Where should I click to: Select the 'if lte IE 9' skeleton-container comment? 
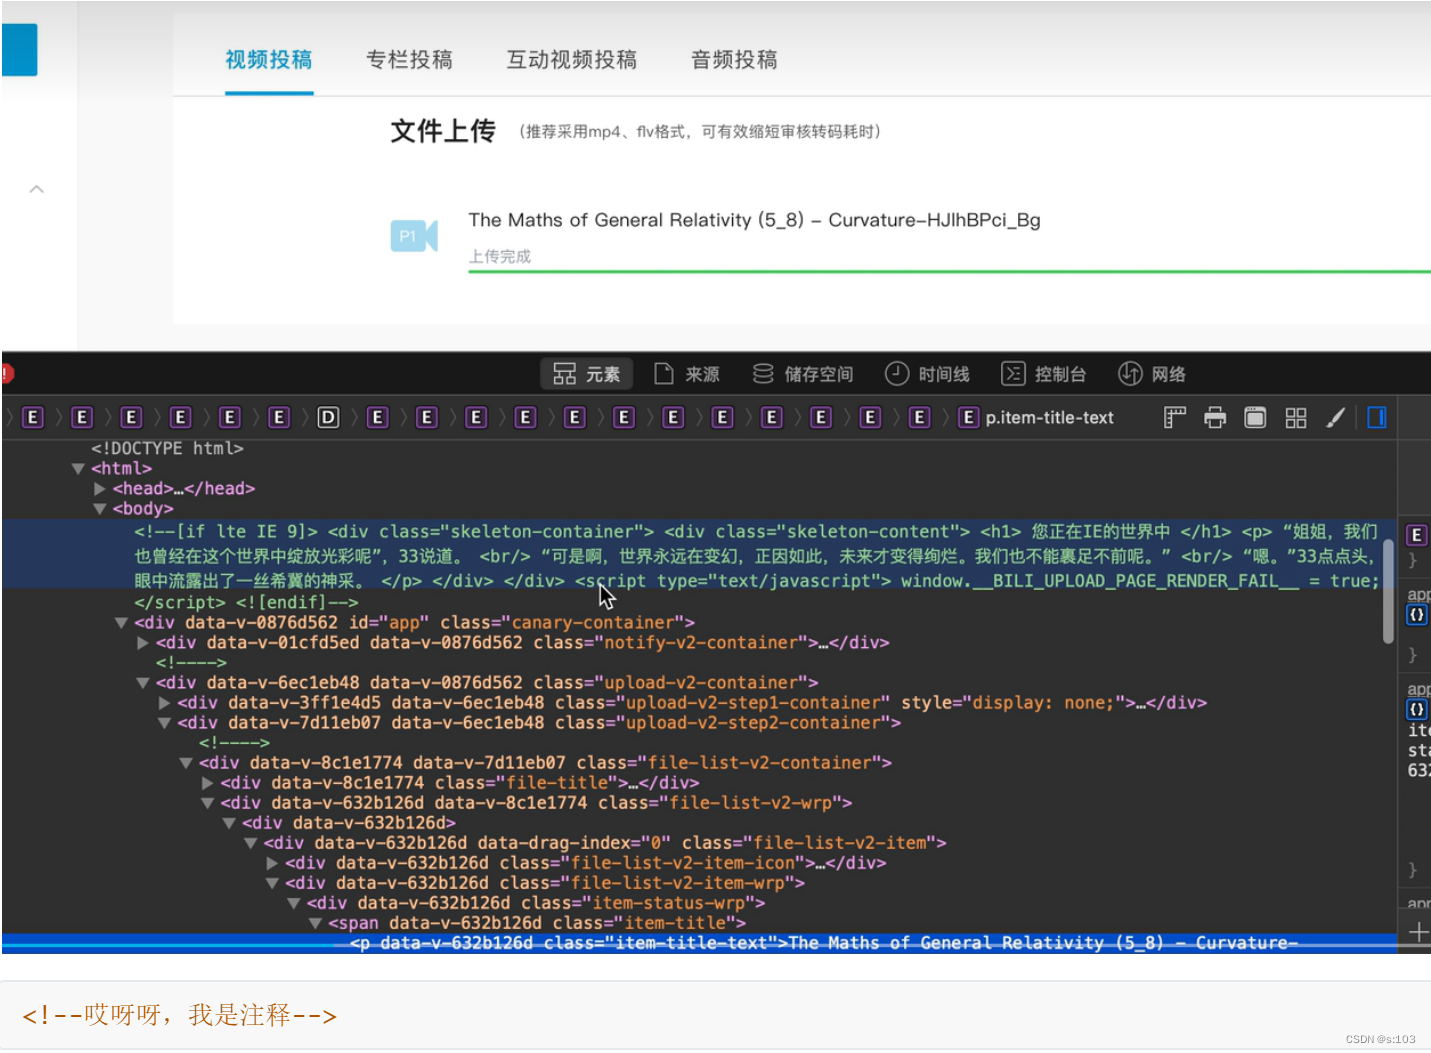pyautogui.click(x=698, y=555)
